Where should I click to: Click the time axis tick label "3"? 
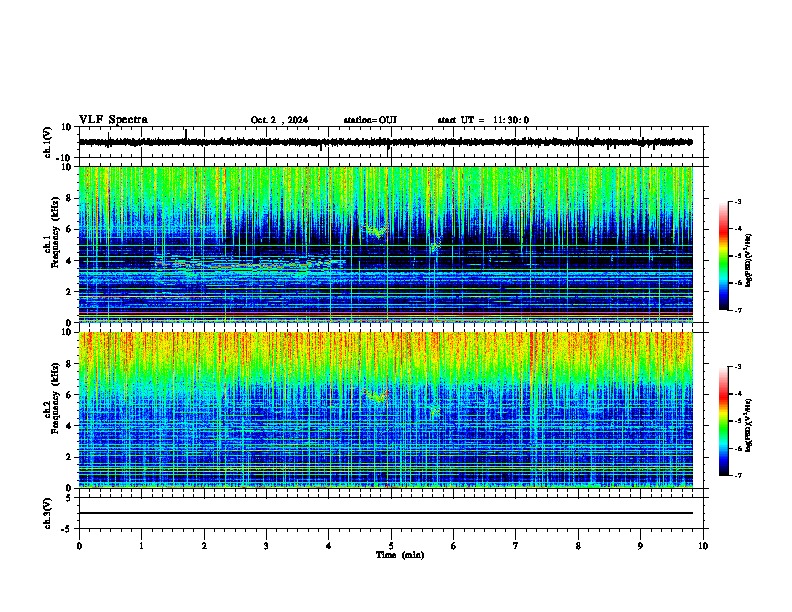[266, 546]
